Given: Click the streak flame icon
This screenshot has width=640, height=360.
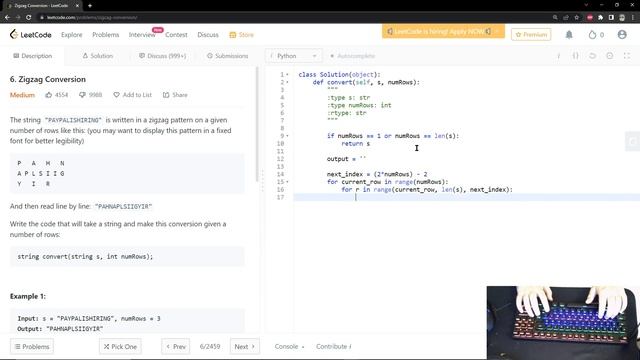Looking at the screenshot, I should point(592,35).
